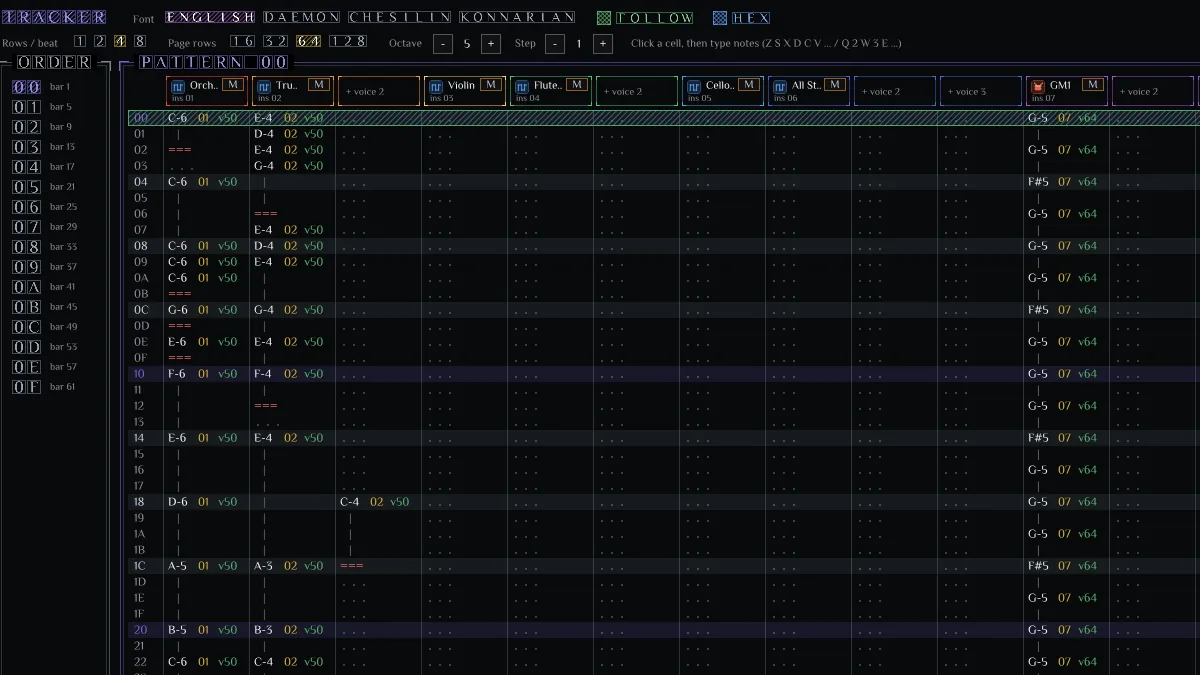Click the TRACKER title logo

click(54, 17)
